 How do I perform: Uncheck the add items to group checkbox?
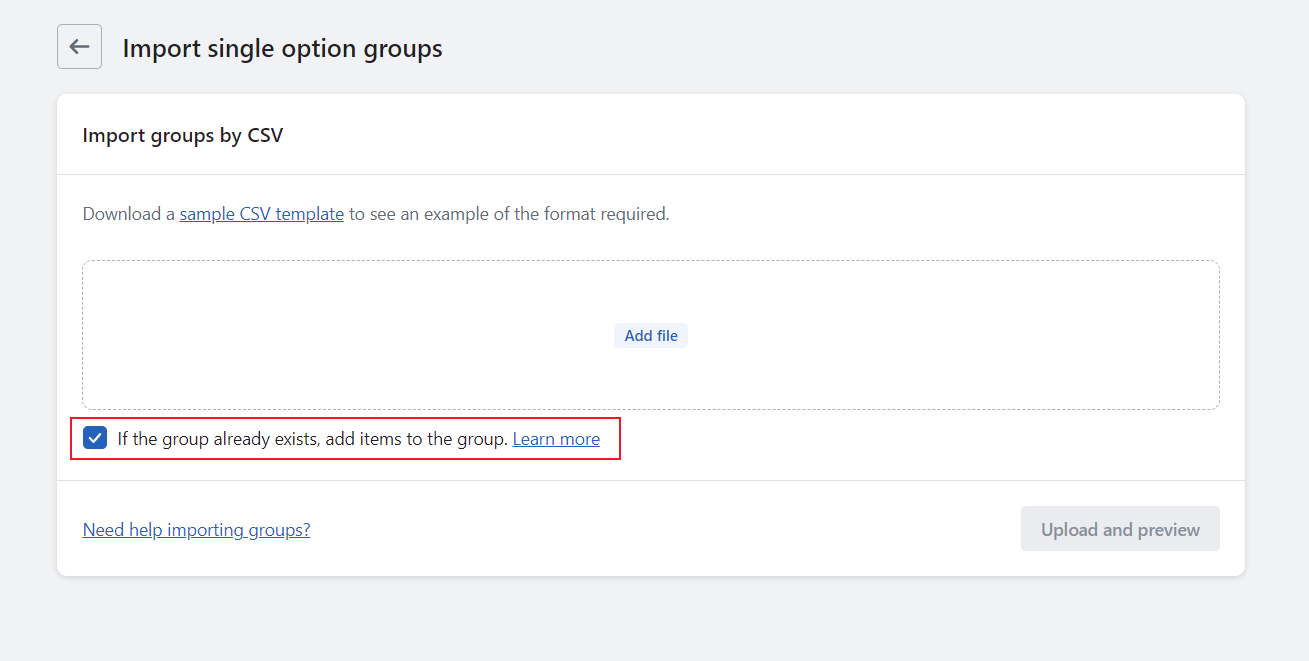point(95,438)
